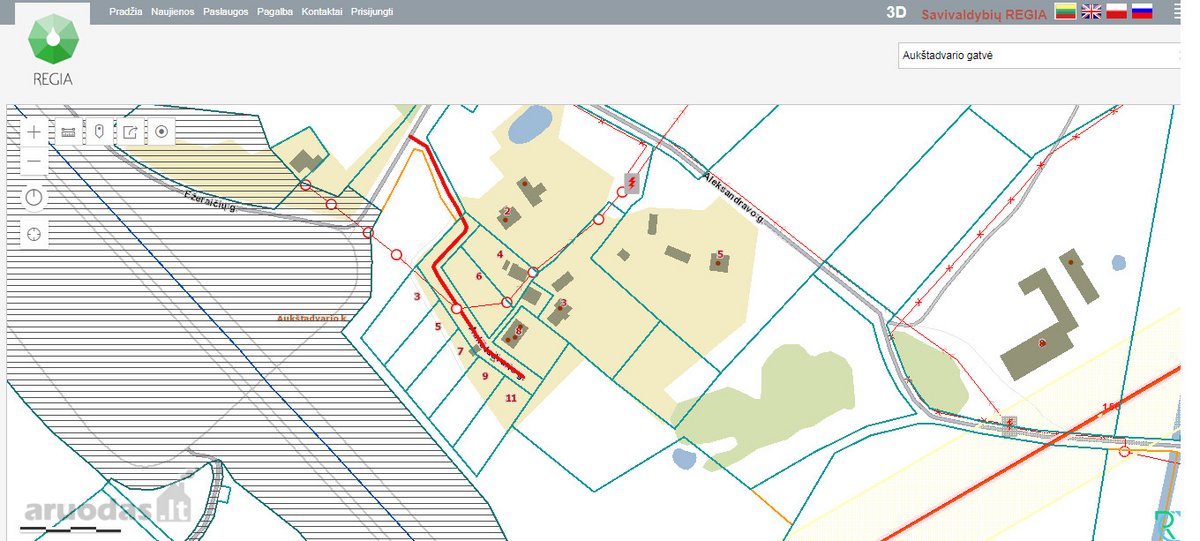This screenshot has width=1200, height=541.
Task: Toggle the circular target layer tool
Action: coord(161,131)
